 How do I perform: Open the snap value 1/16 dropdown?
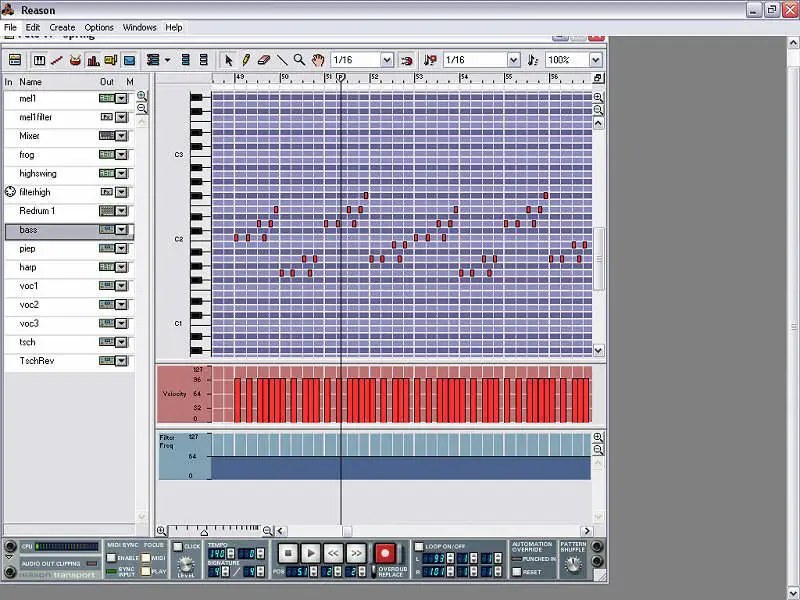387,60
